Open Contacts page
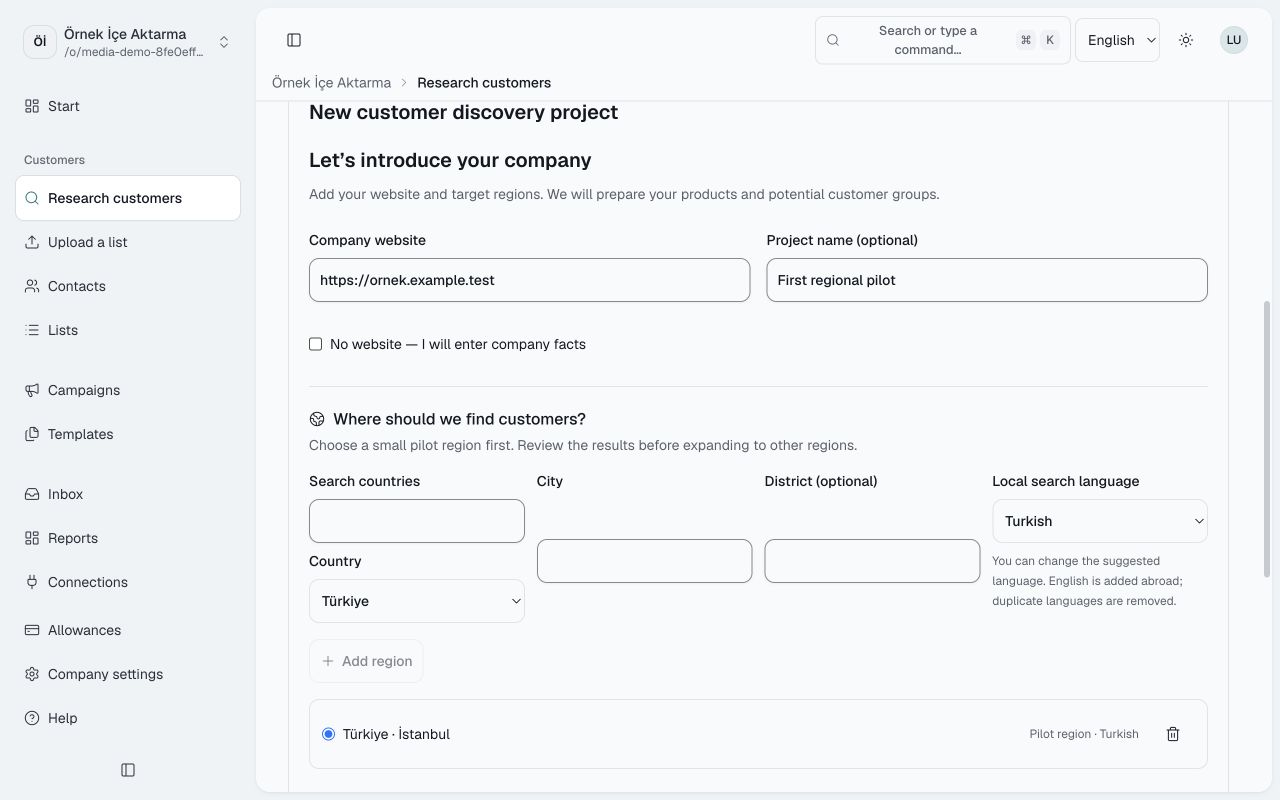This screenshot has height=800, width=1280. point(128,286)
